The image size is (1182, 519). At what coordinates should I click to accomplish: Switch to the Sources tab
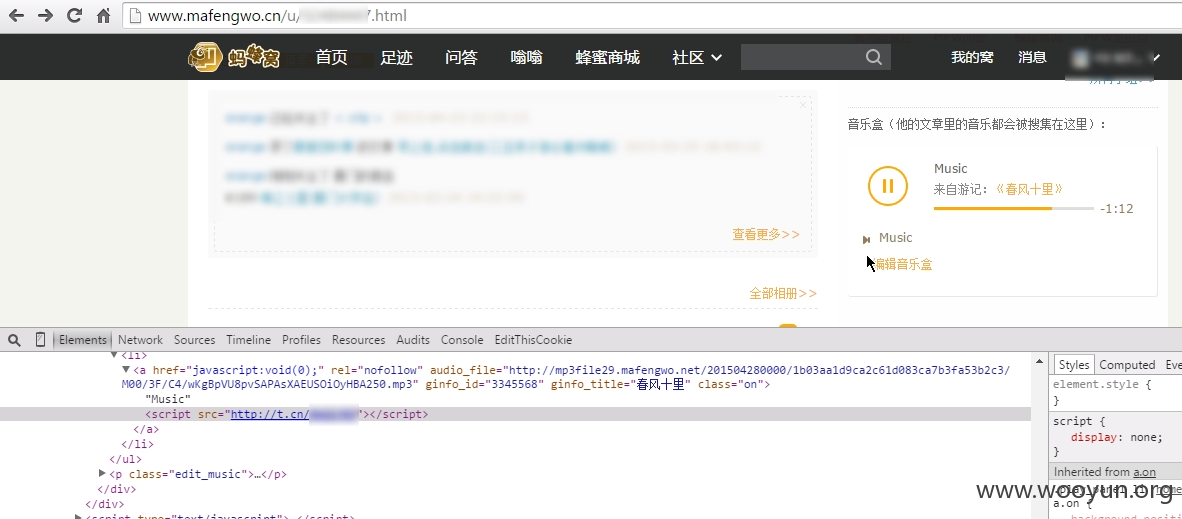[194, 340]
